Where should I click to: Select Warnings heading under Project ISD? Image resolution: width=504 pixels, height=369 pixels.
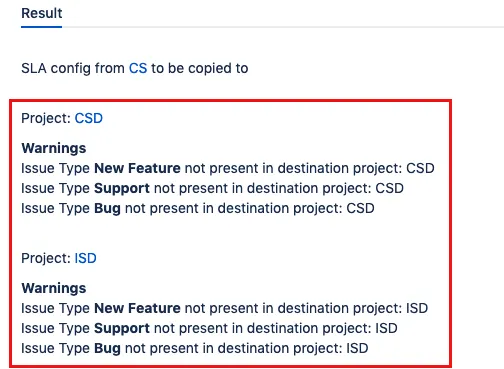54,288
